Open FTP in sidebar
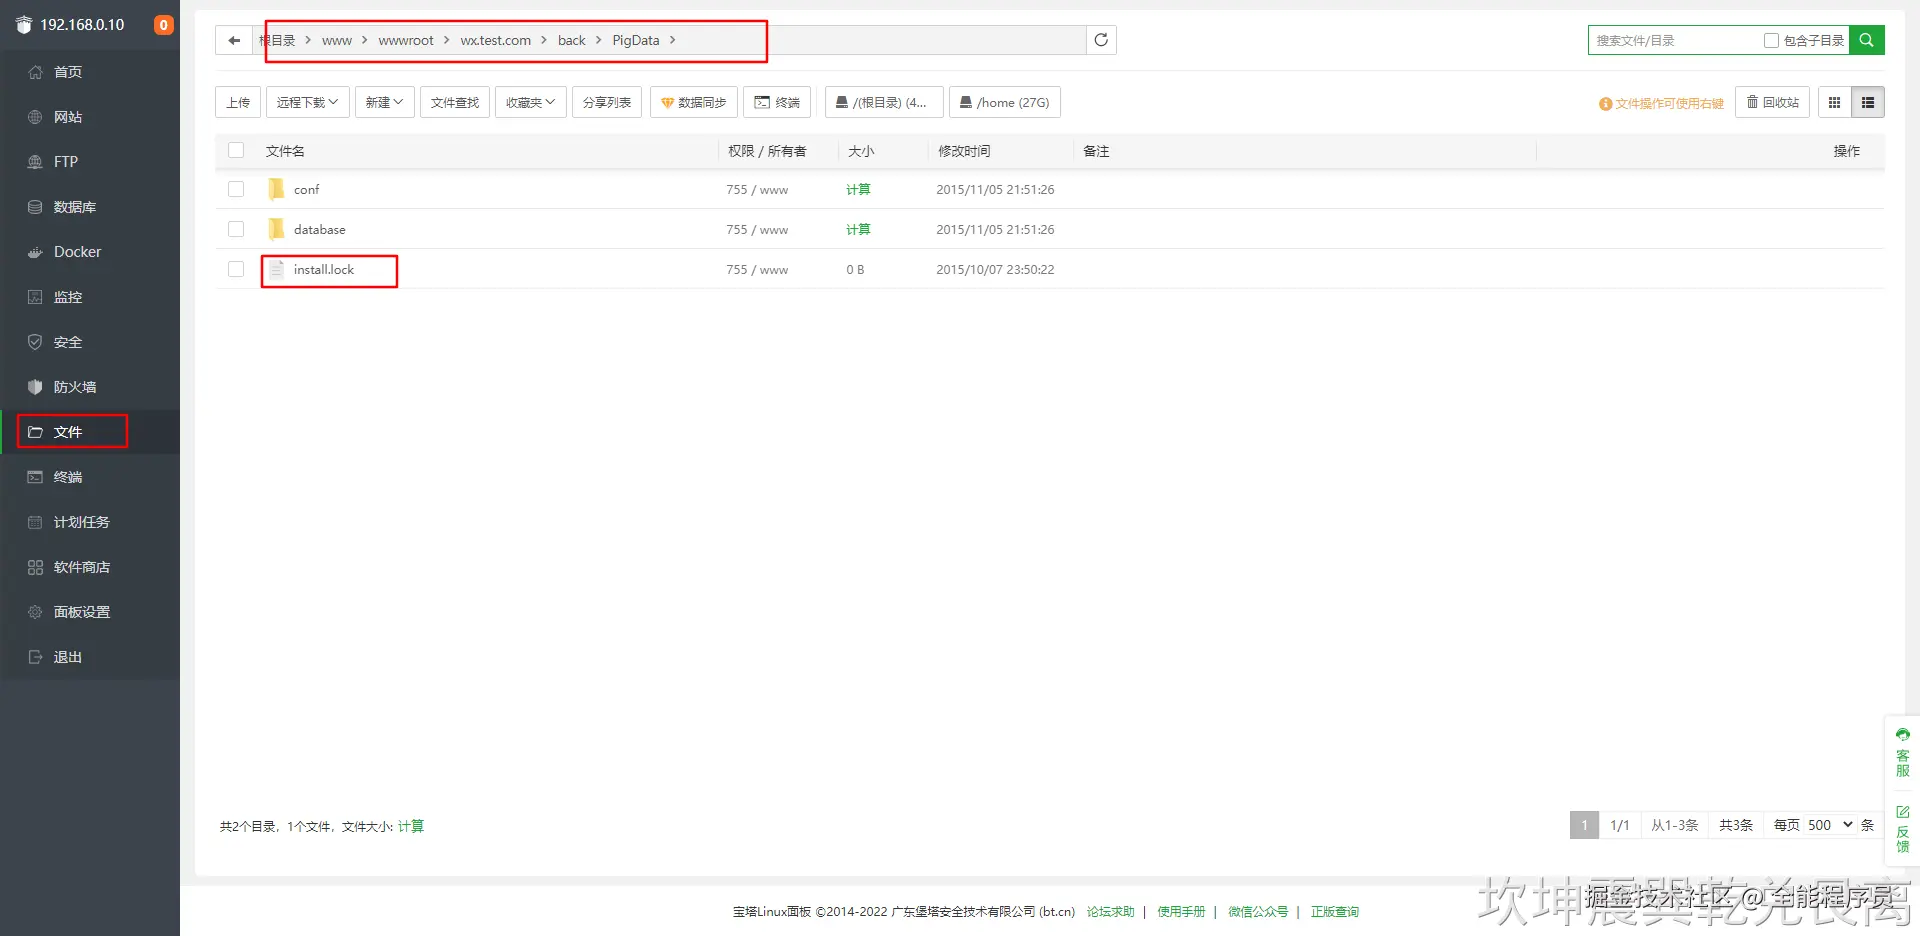 [x=90, y=162]
